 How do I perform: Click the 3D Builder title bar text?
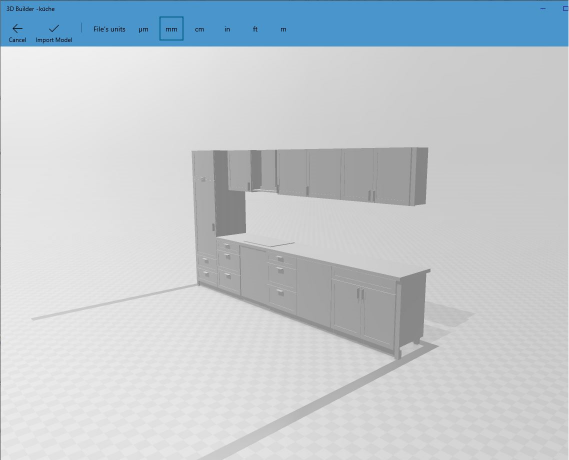pos(30,9)
